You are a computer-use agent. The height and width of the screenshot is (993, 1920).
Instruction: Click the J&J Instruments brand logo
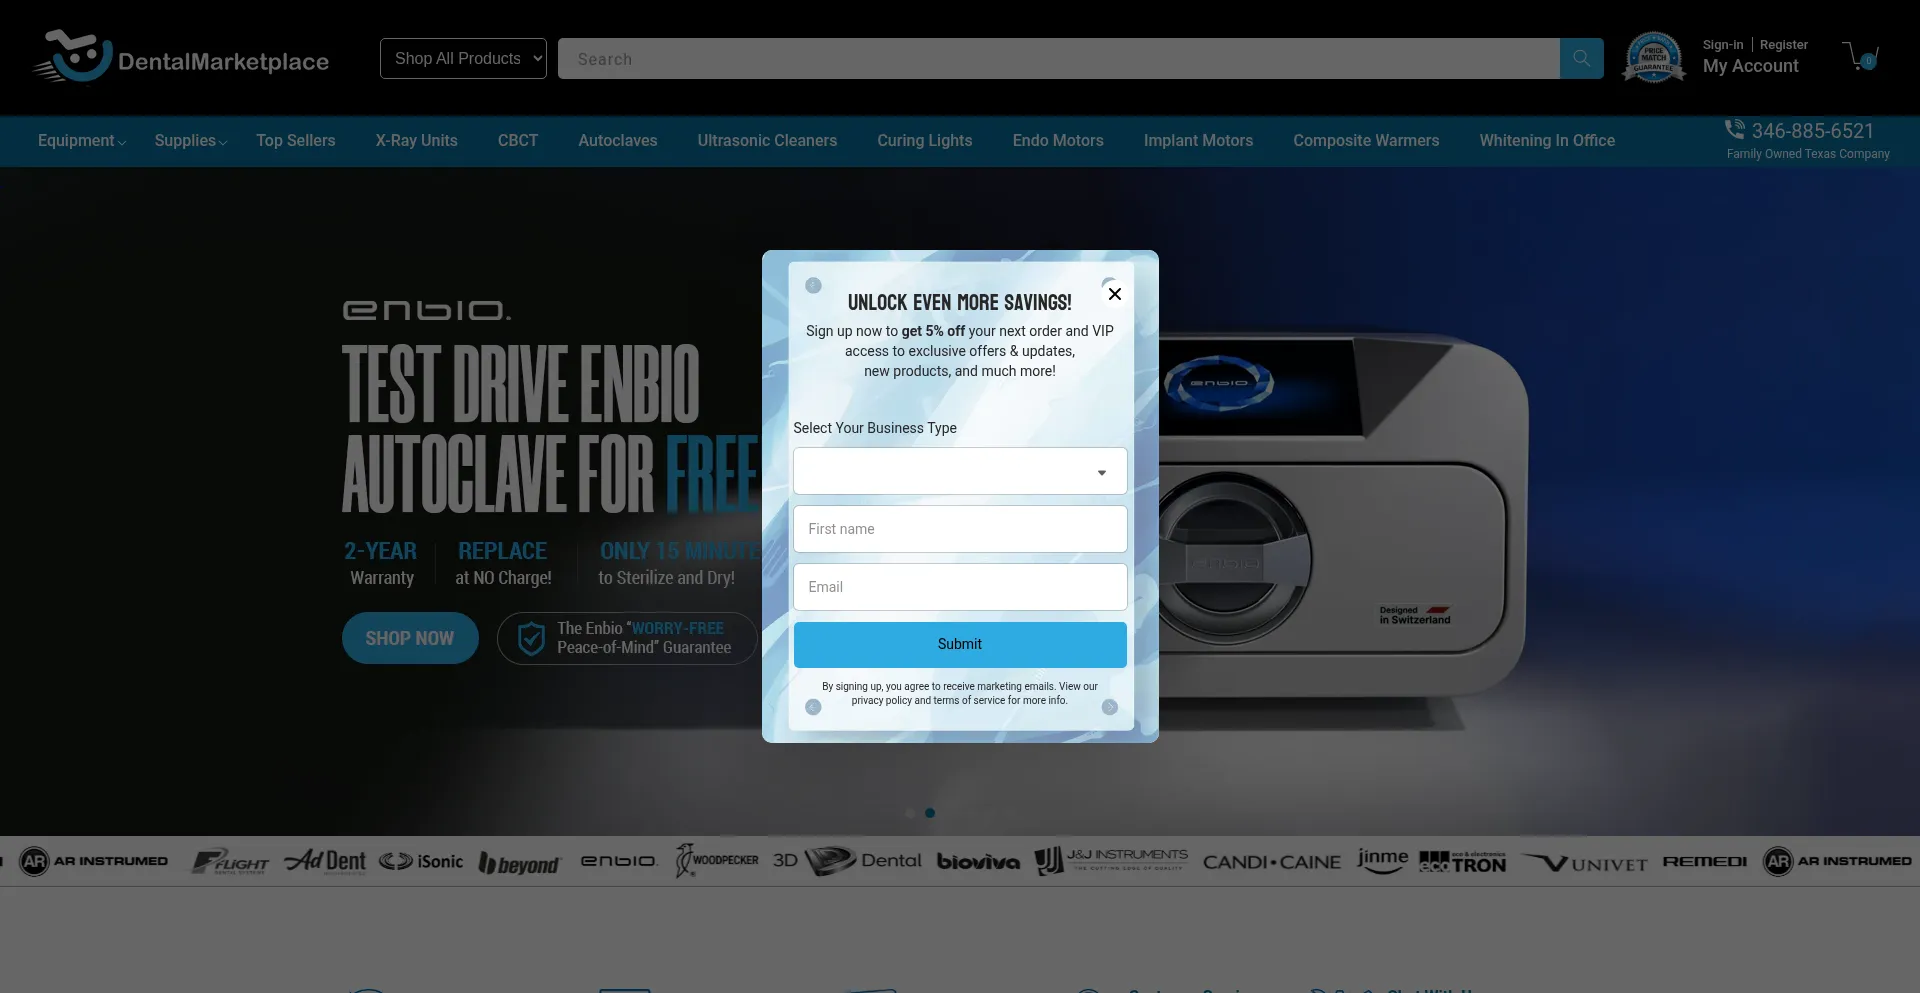click(x=1111, y=860)
